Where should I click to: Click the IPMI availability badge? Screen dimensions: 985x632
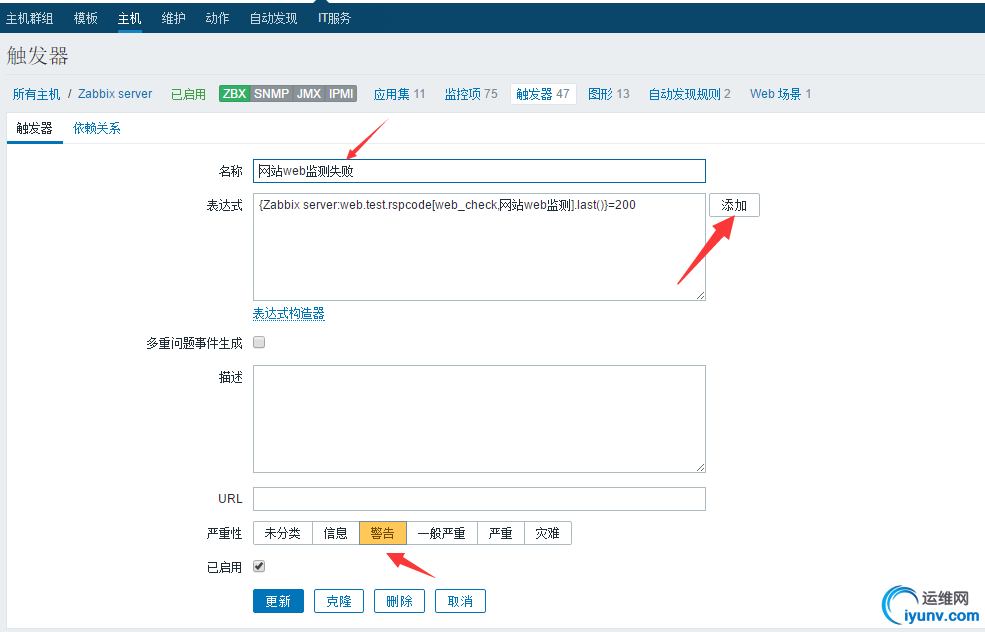point(341,94)
